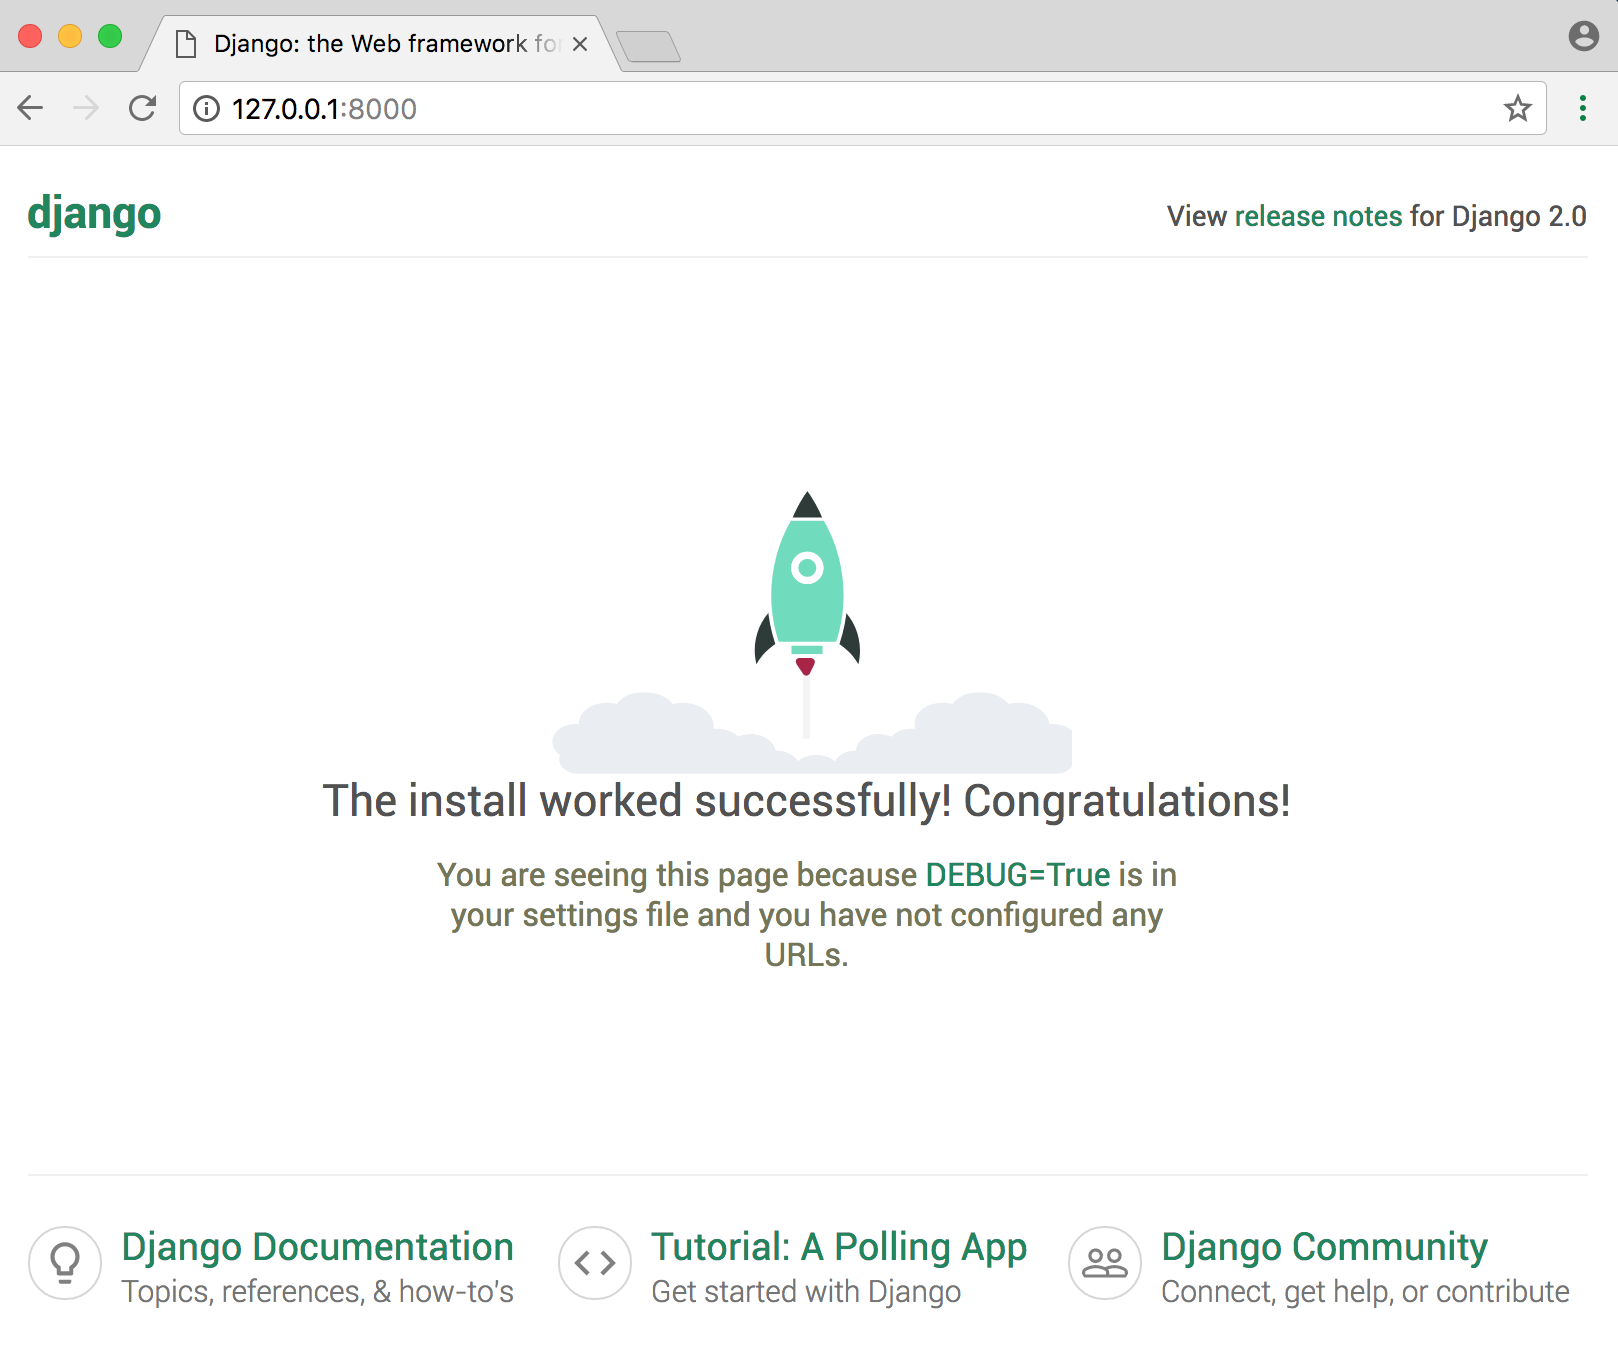Click the page document icon on the tab

pyautogui.click(x=186, y=44)
